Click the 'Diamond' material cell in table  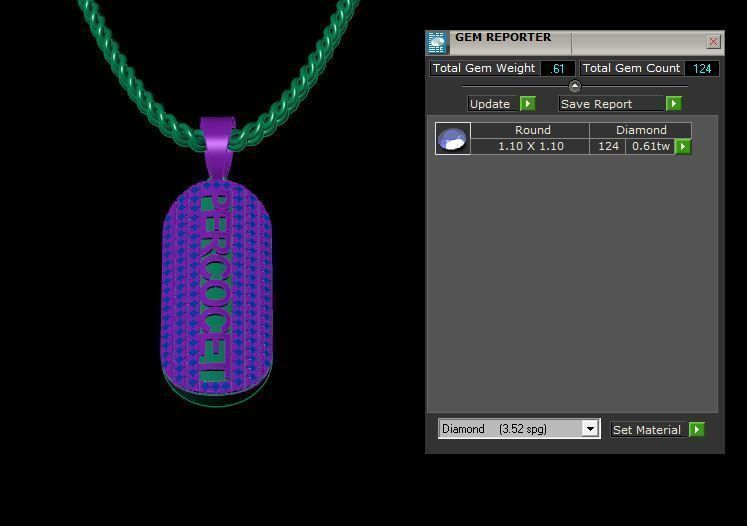coord(641,130)
